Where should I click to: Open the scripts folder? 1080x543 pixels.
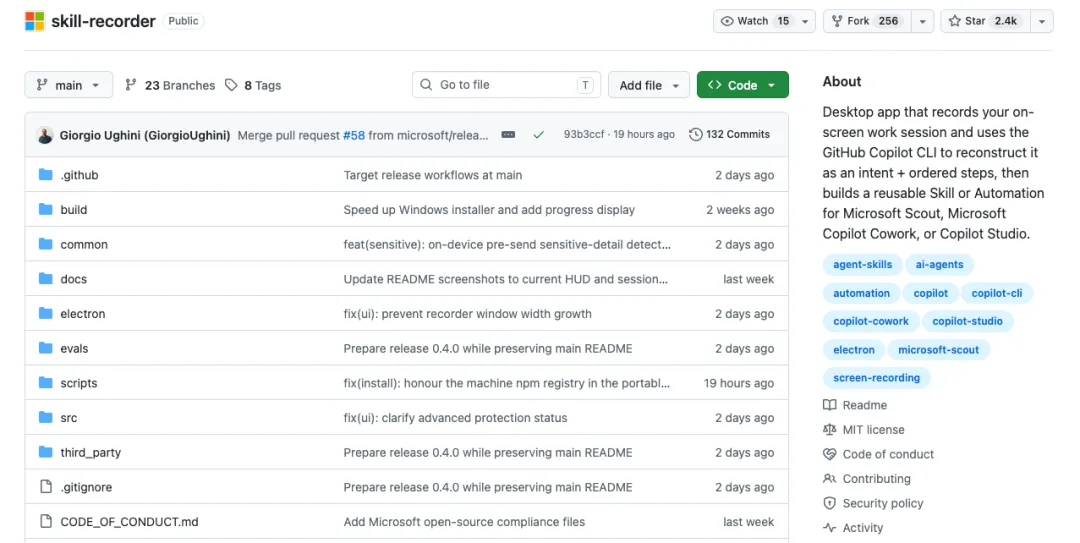tap(79, 383)
